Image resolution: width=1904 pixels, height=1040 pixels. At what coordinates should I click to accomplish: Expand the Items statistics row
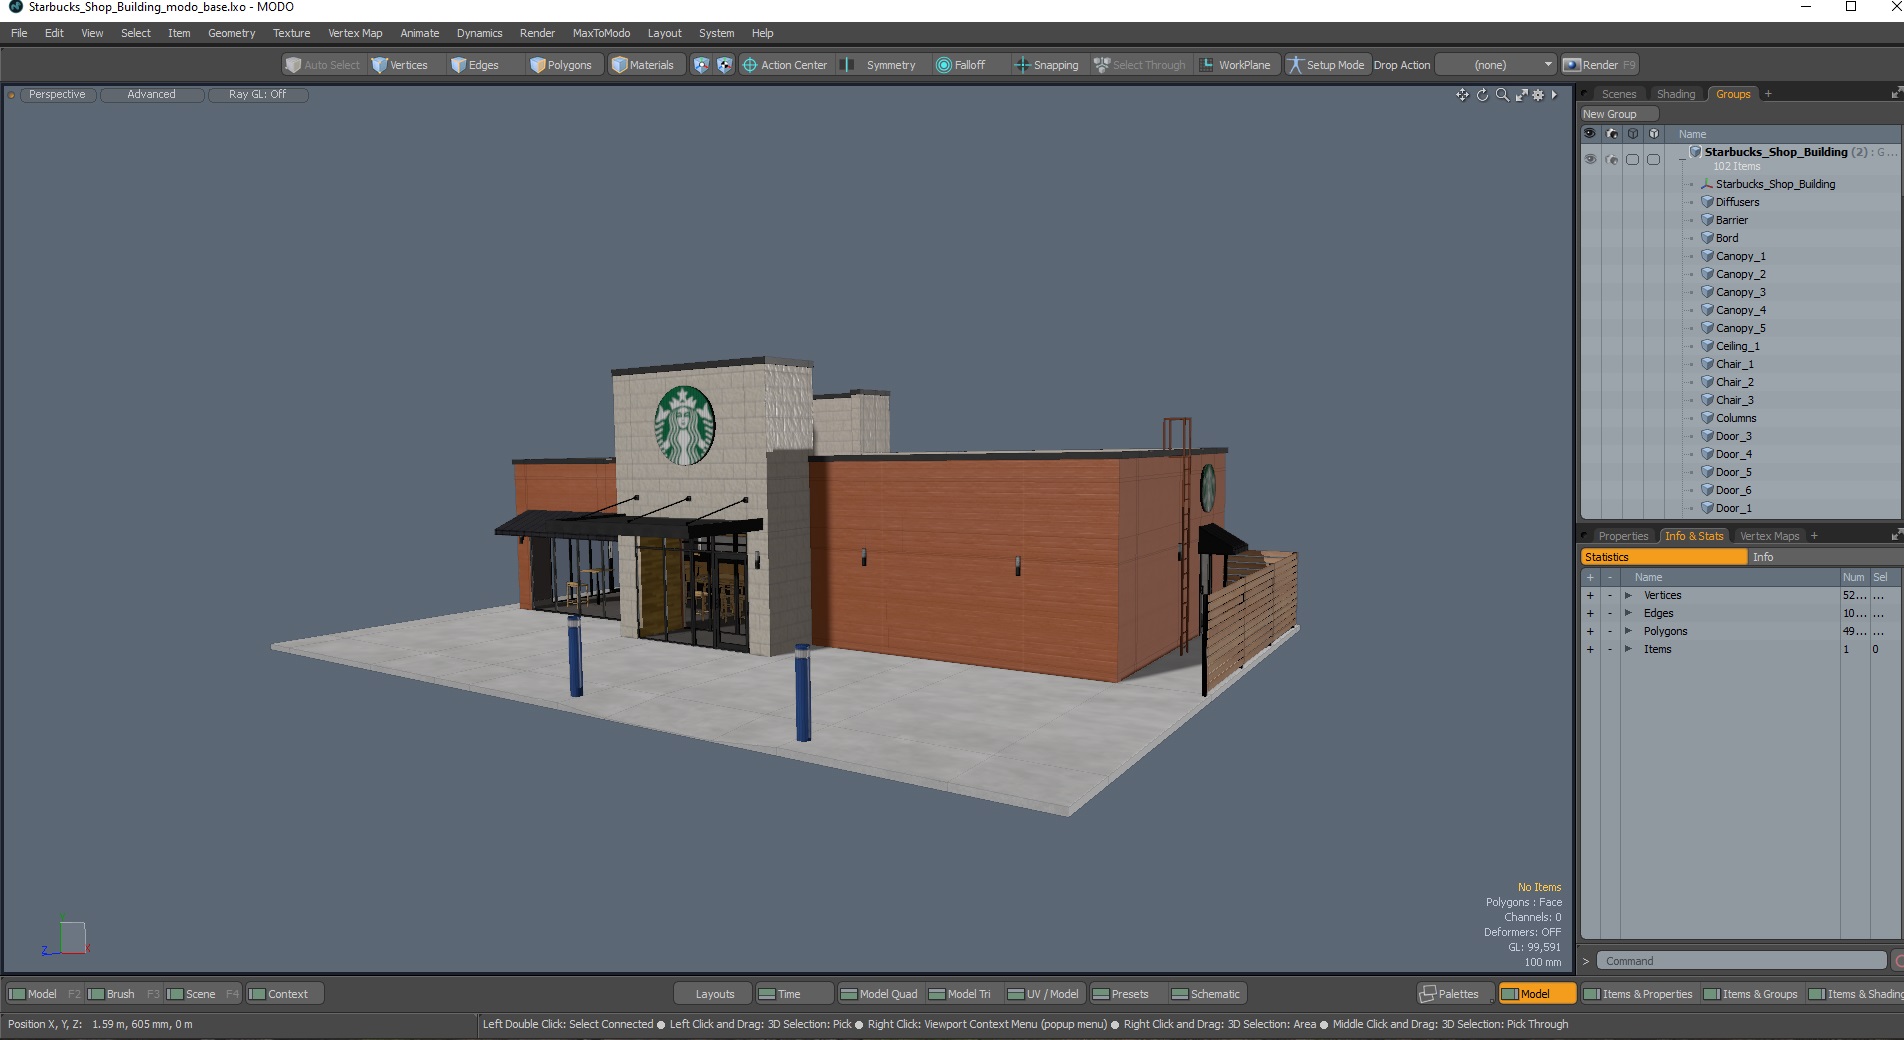(1628, 649)
